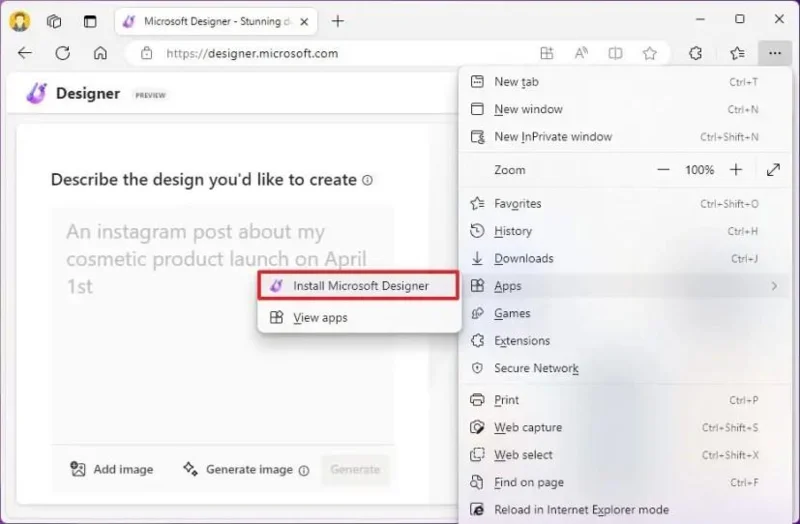The image size is (800, 524).
Task: Open the Extensions puzzle toolbar icon
Action: click(695, 53)
